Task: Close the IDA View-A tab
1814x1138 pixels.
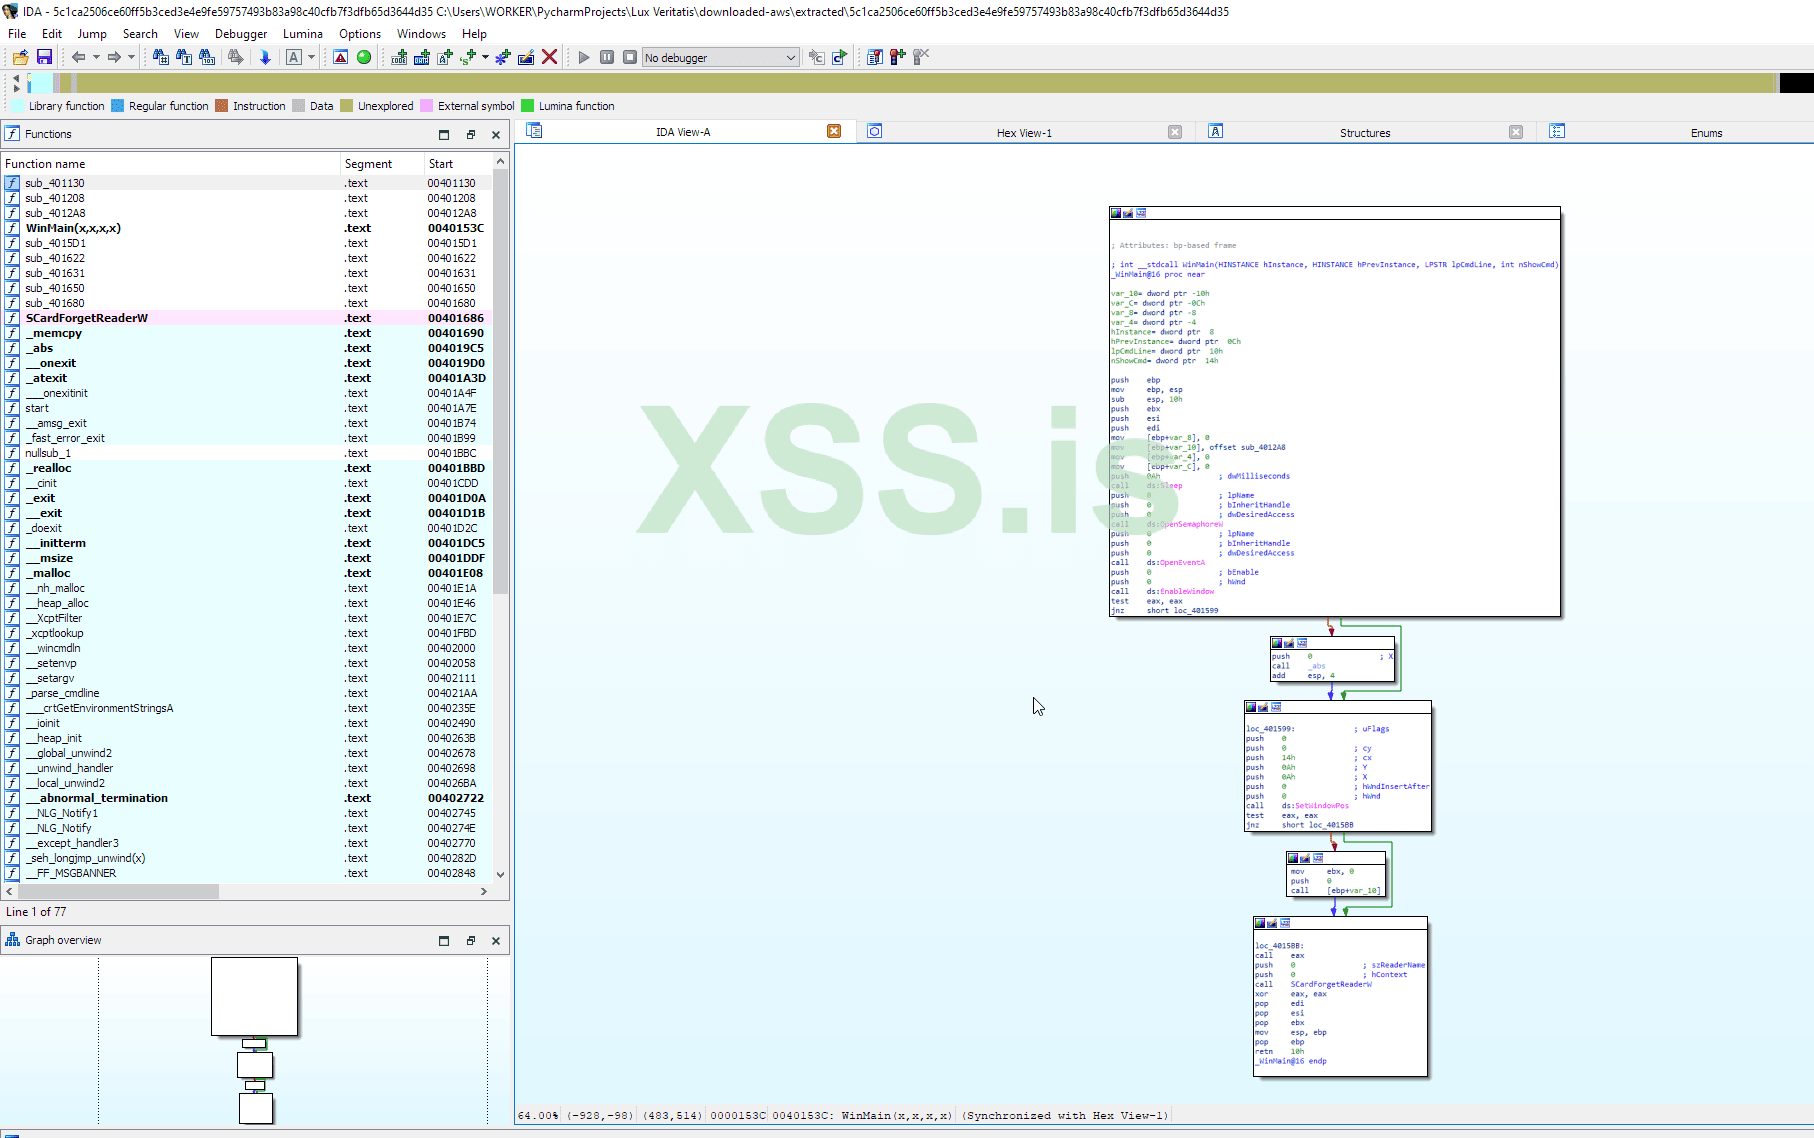Action: (834, 131)
